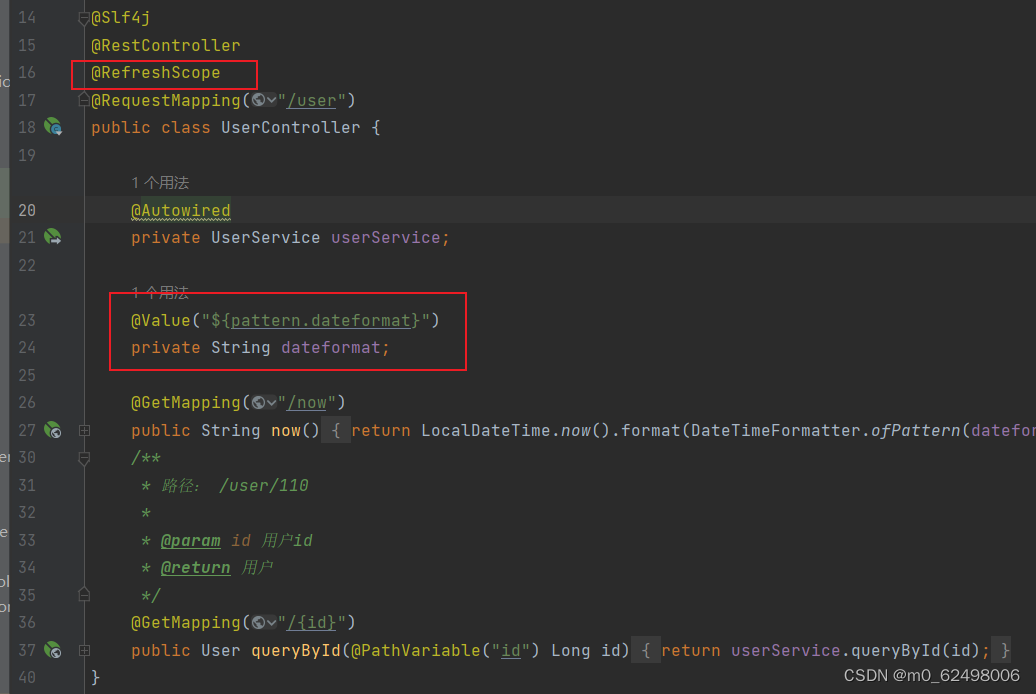
Task: Click the endpoint gutter icon beside queryById
Action: 53,650
